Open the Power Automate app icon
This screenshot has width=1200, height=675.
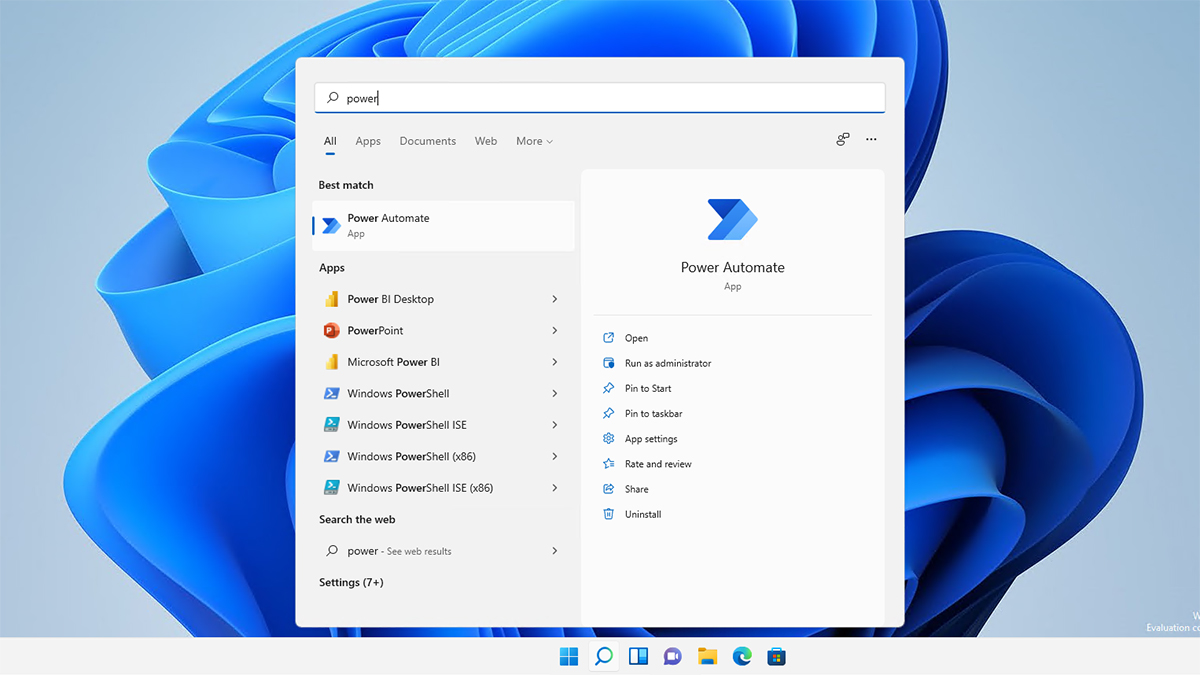pos(330,225)
